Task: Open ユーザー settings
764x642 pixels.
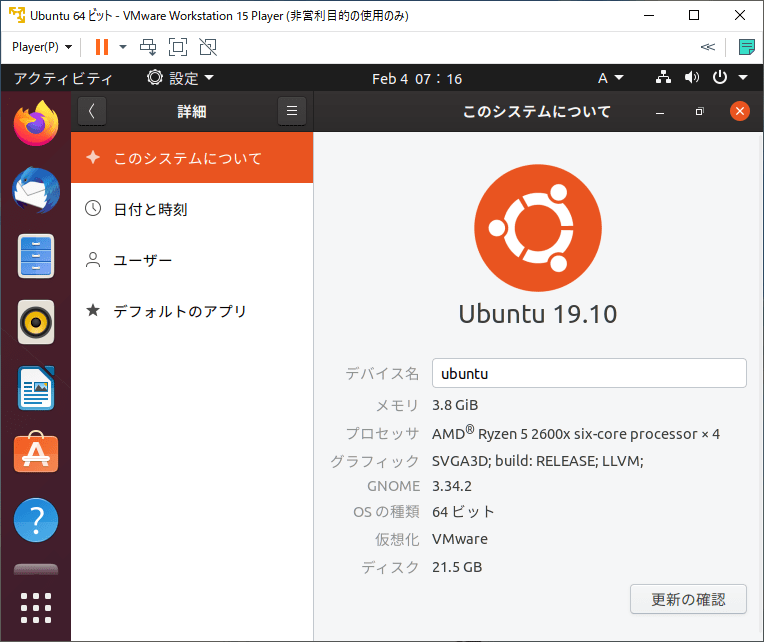Action: pyautogui.click(x=192, y=260)
